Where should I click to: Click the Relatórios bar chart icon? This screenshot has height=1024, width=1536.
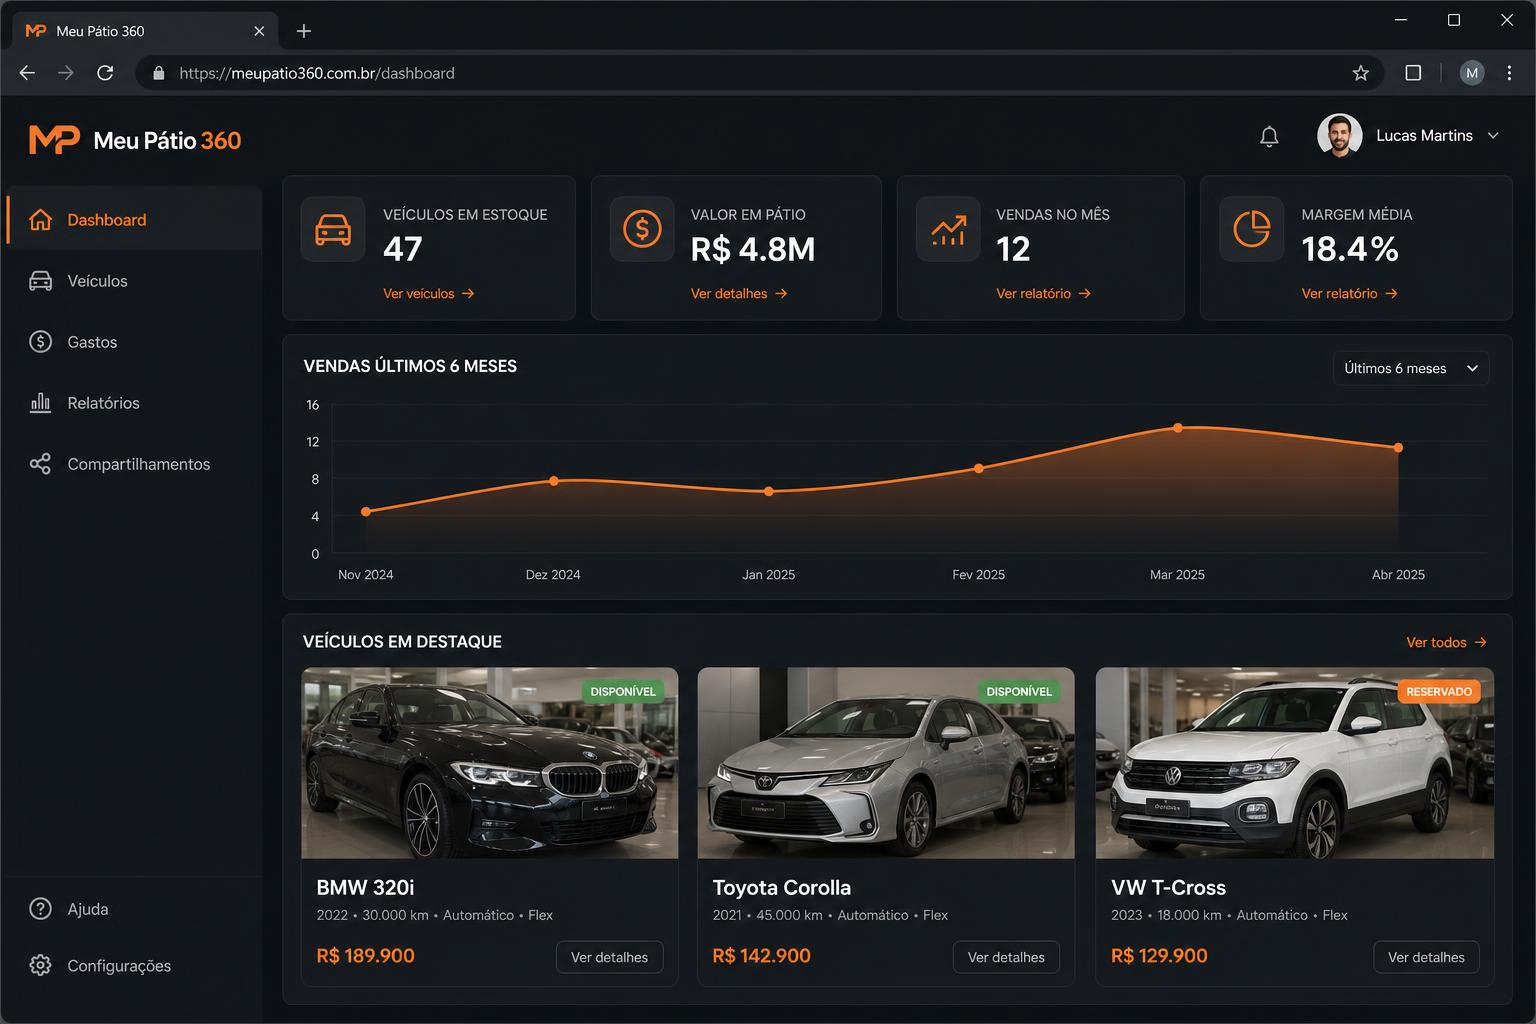40,403
